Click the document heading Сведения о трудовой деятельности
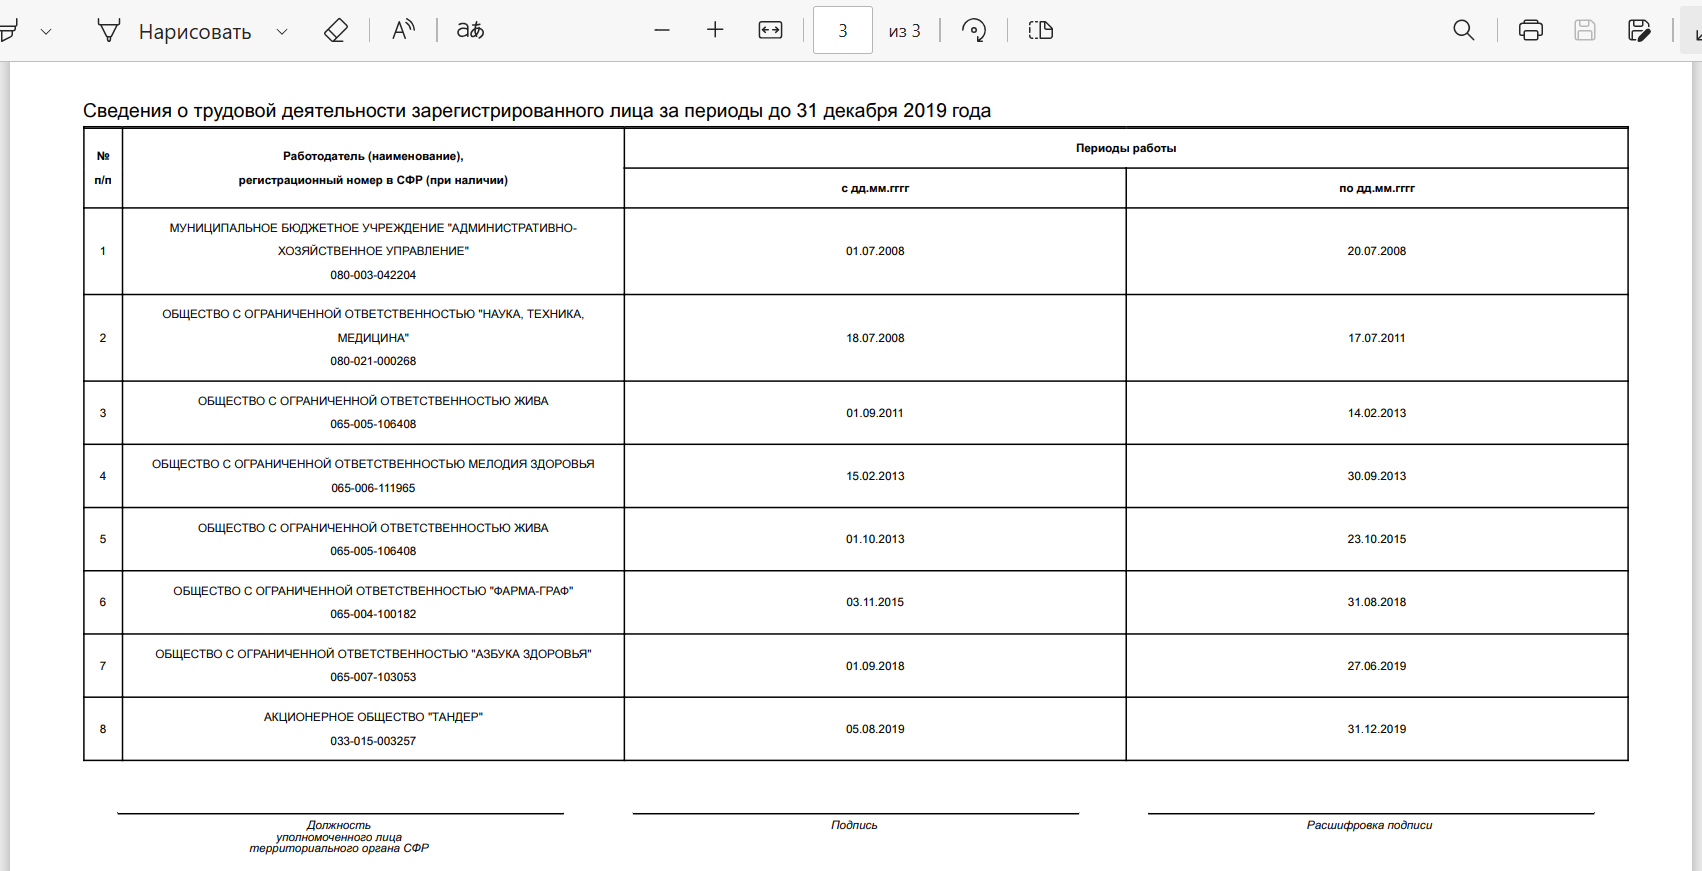1702x871 pixels. click(x=536, y=111)
